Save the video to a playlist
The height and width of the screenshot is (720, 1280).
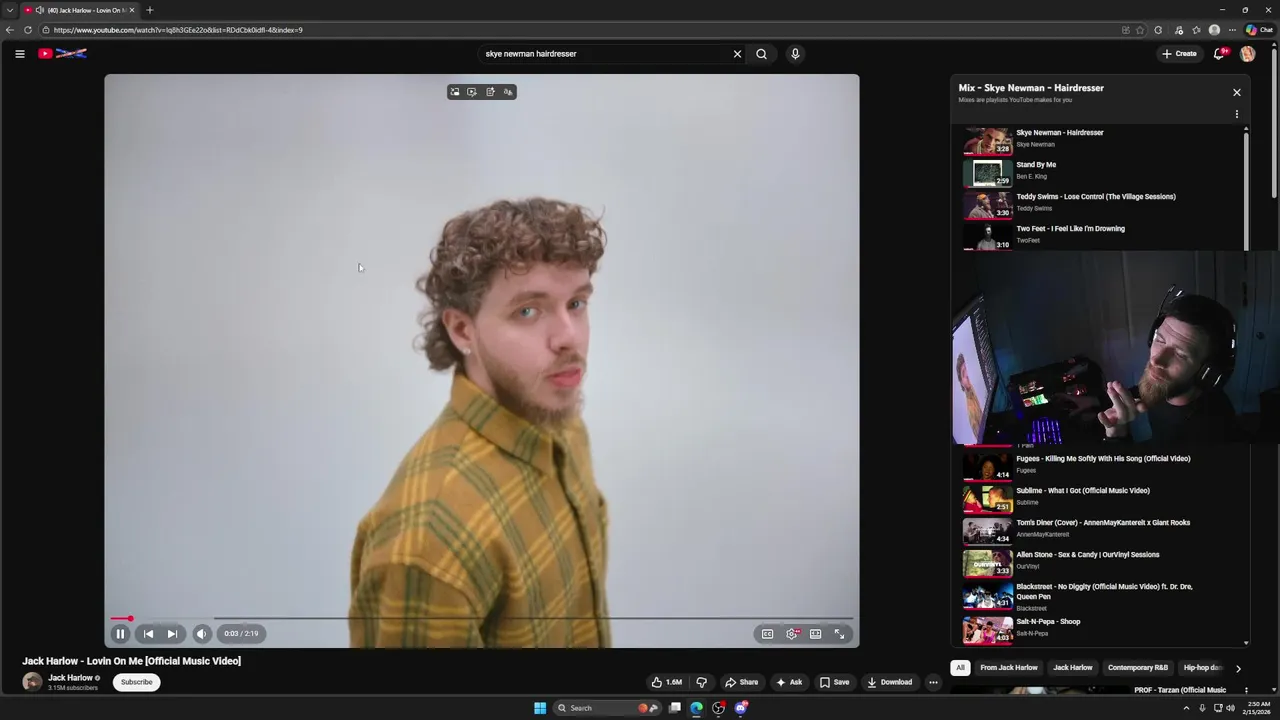[834, 682]
